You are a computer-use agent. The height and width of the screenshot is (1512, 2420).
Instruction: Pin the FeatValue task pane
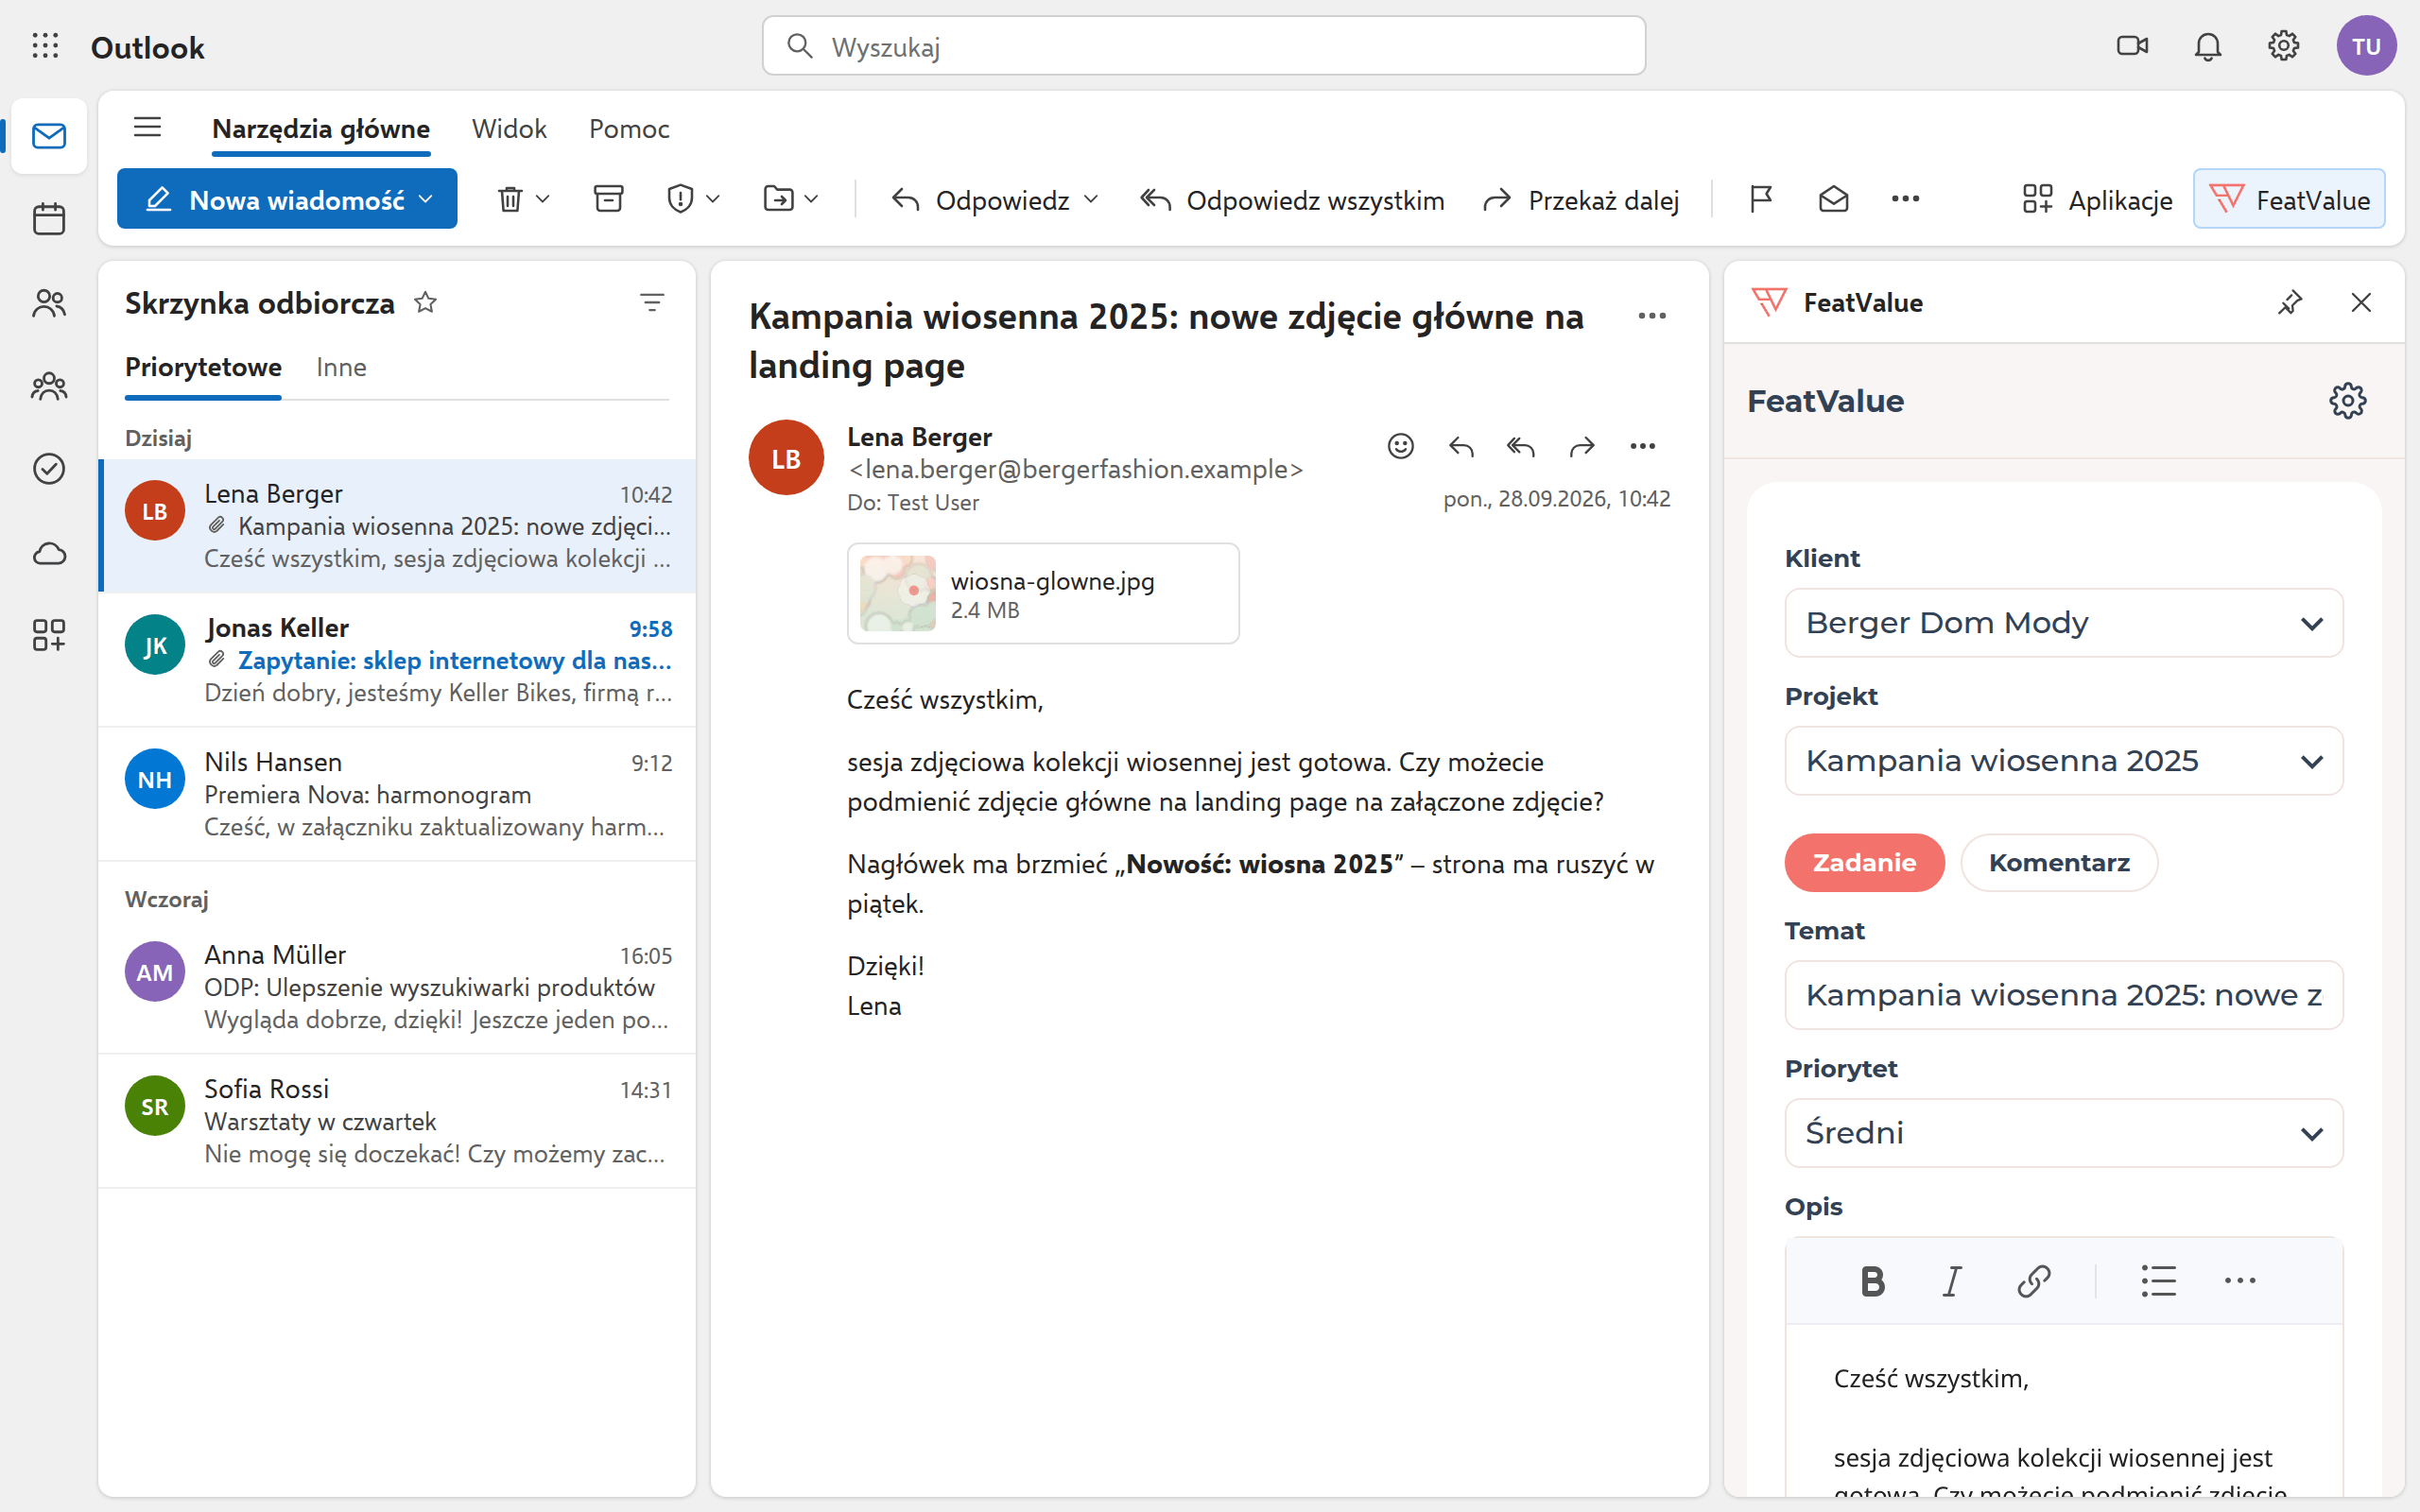click(2290, 302)
